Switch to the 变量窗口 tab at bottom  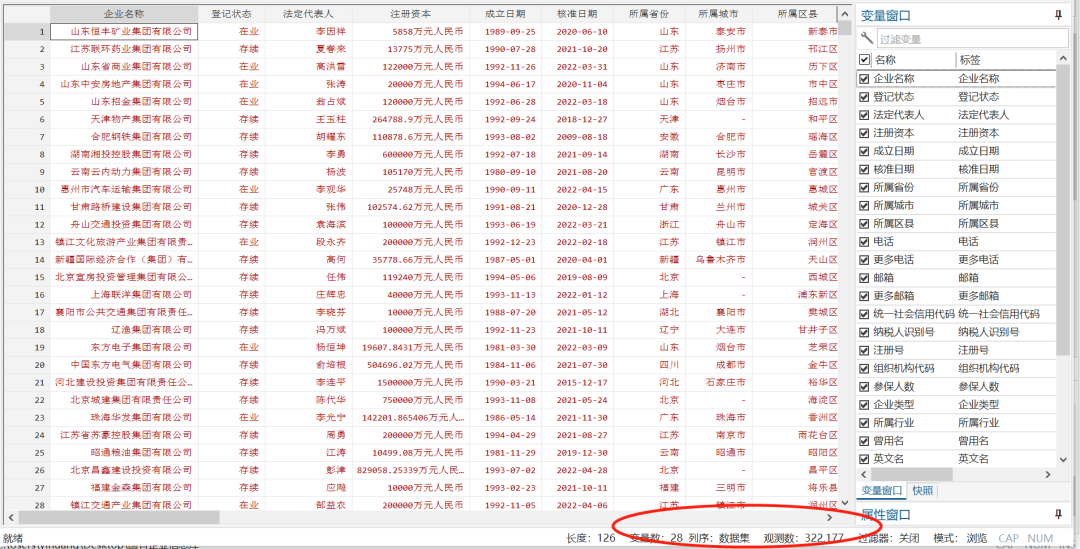pos(882,490)
